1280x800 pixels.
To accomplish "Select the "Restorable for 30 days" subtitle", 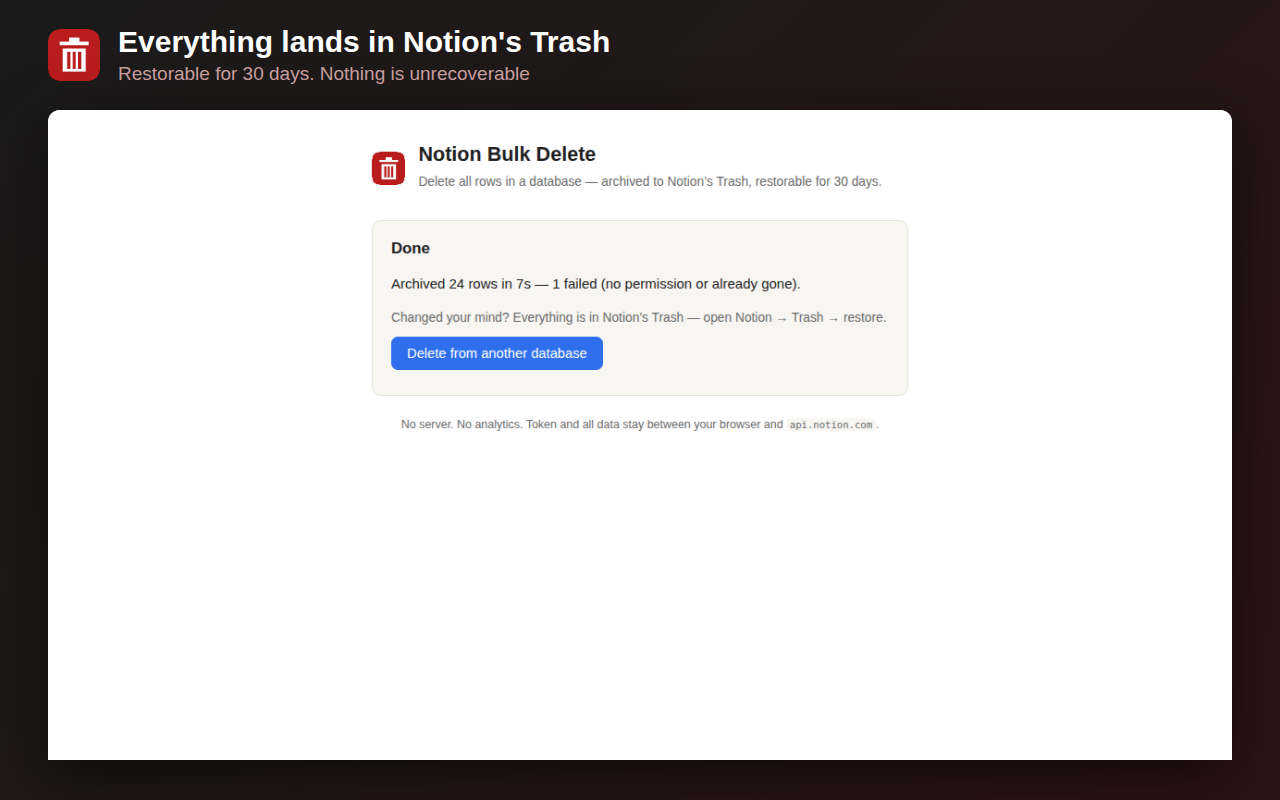I will tap(324, 74).
